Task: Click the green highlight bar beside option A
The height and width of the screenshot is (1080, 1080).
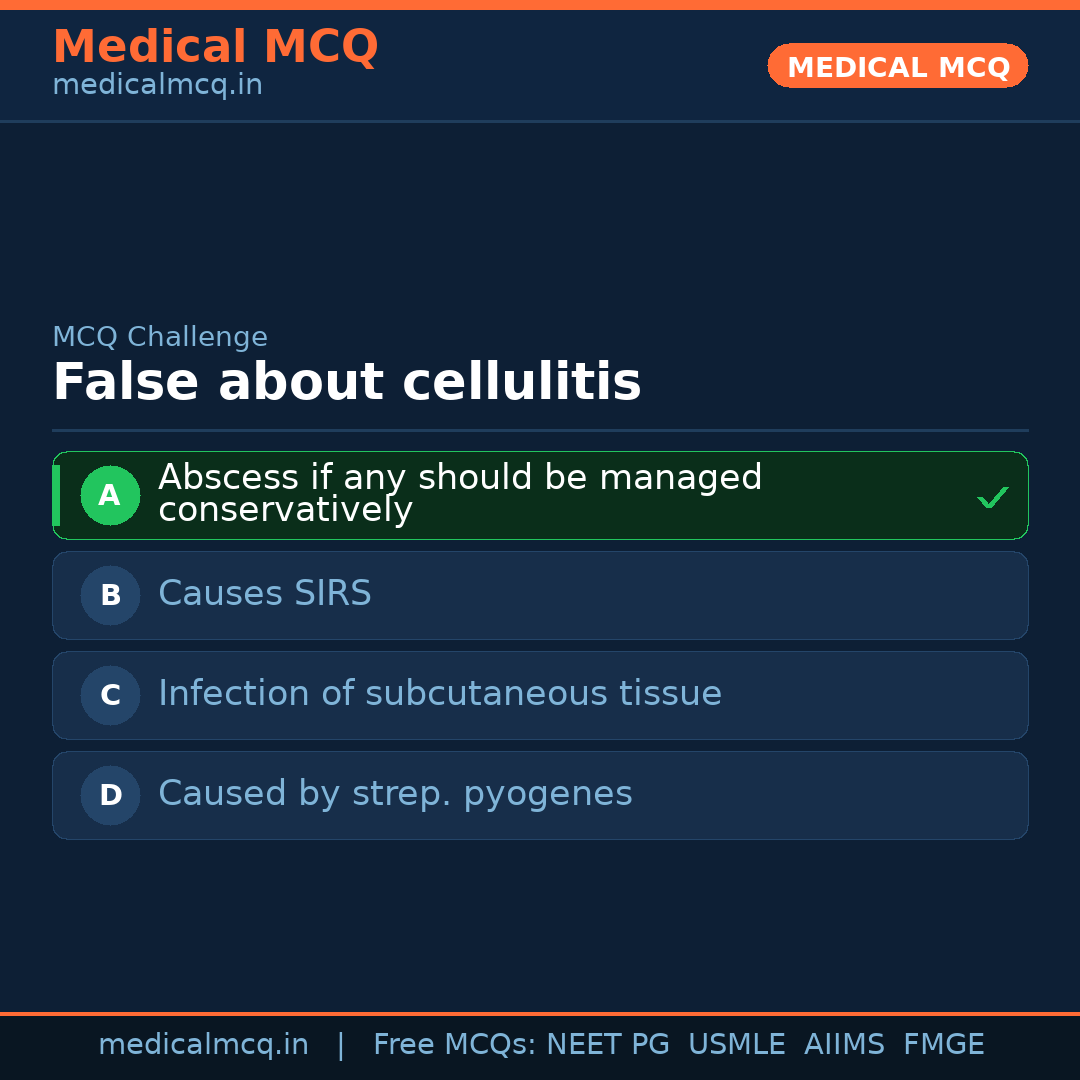Action: (x=56, y=495)
